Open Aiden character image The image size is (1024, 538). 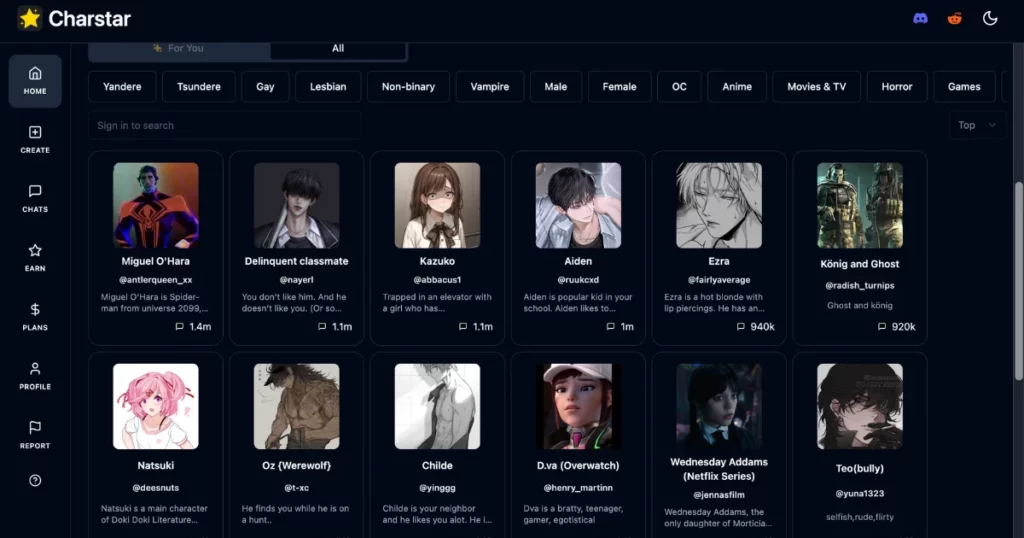578,206
